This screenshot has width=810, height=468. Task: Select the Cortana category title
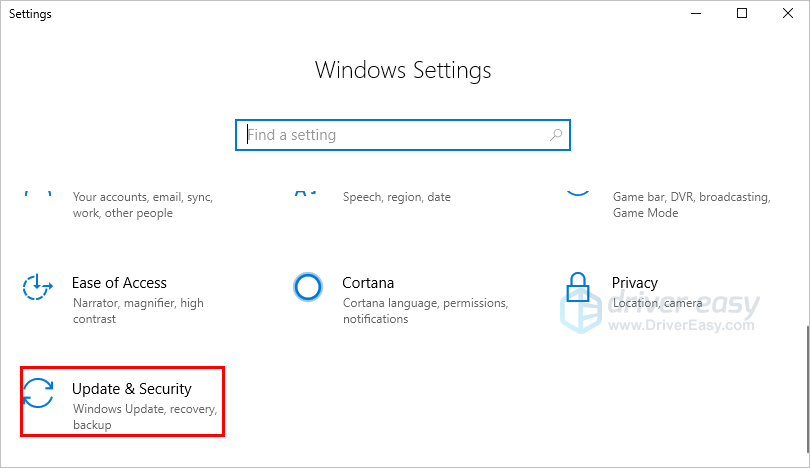point(368,283)
